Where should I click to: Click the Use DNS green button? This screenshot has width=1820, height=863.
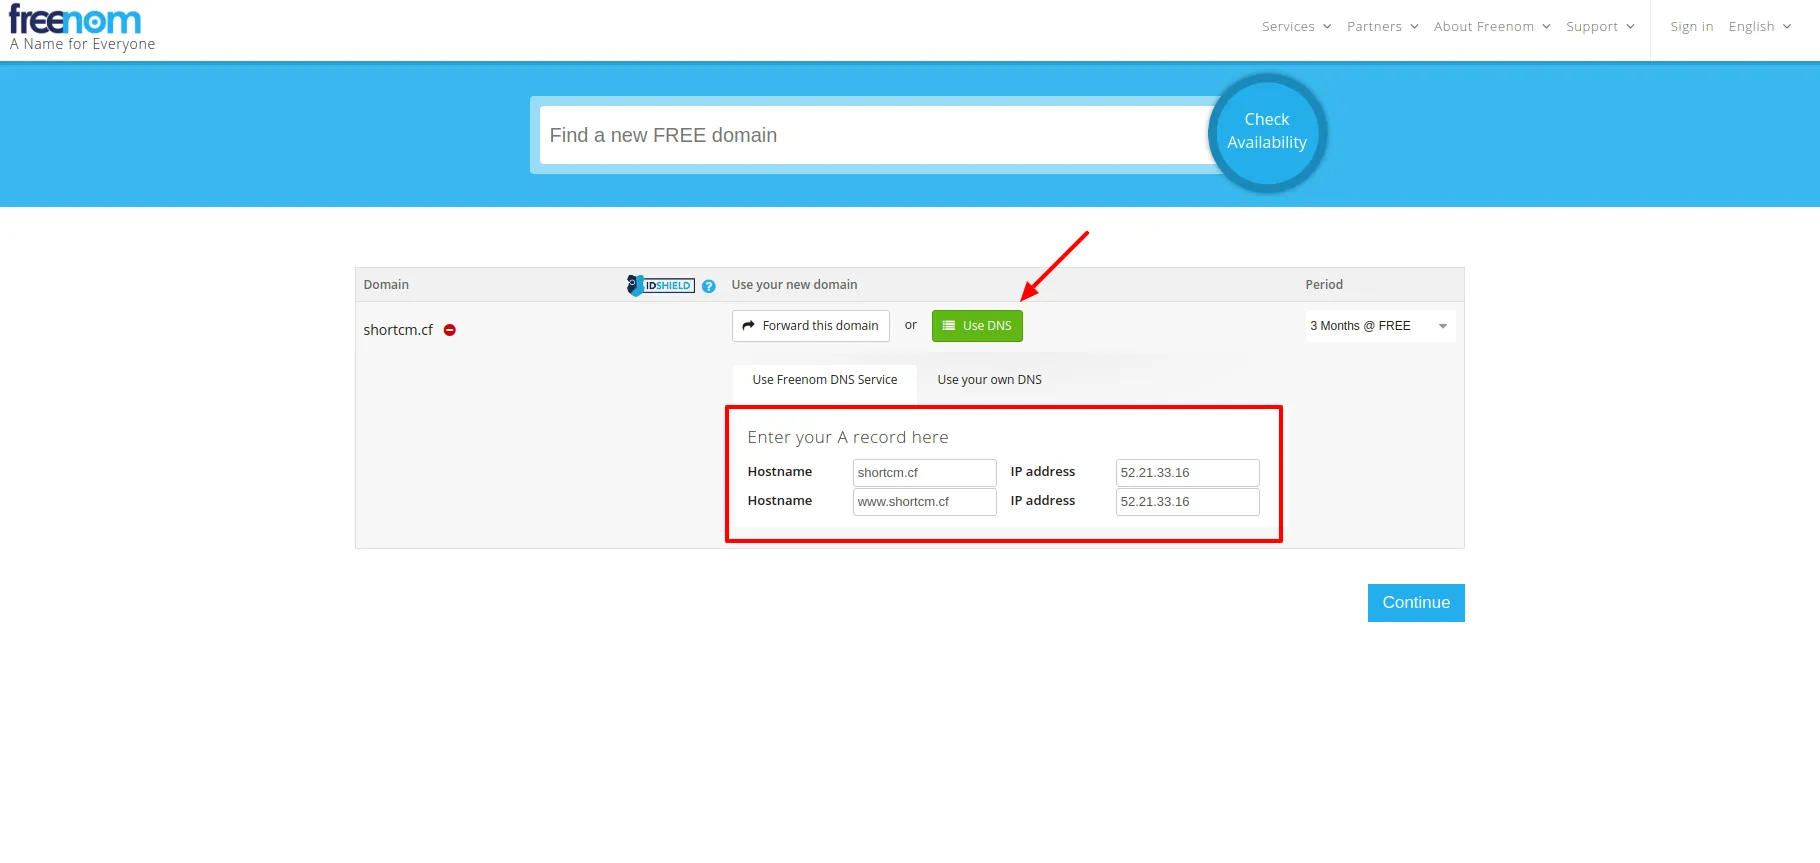977,326
